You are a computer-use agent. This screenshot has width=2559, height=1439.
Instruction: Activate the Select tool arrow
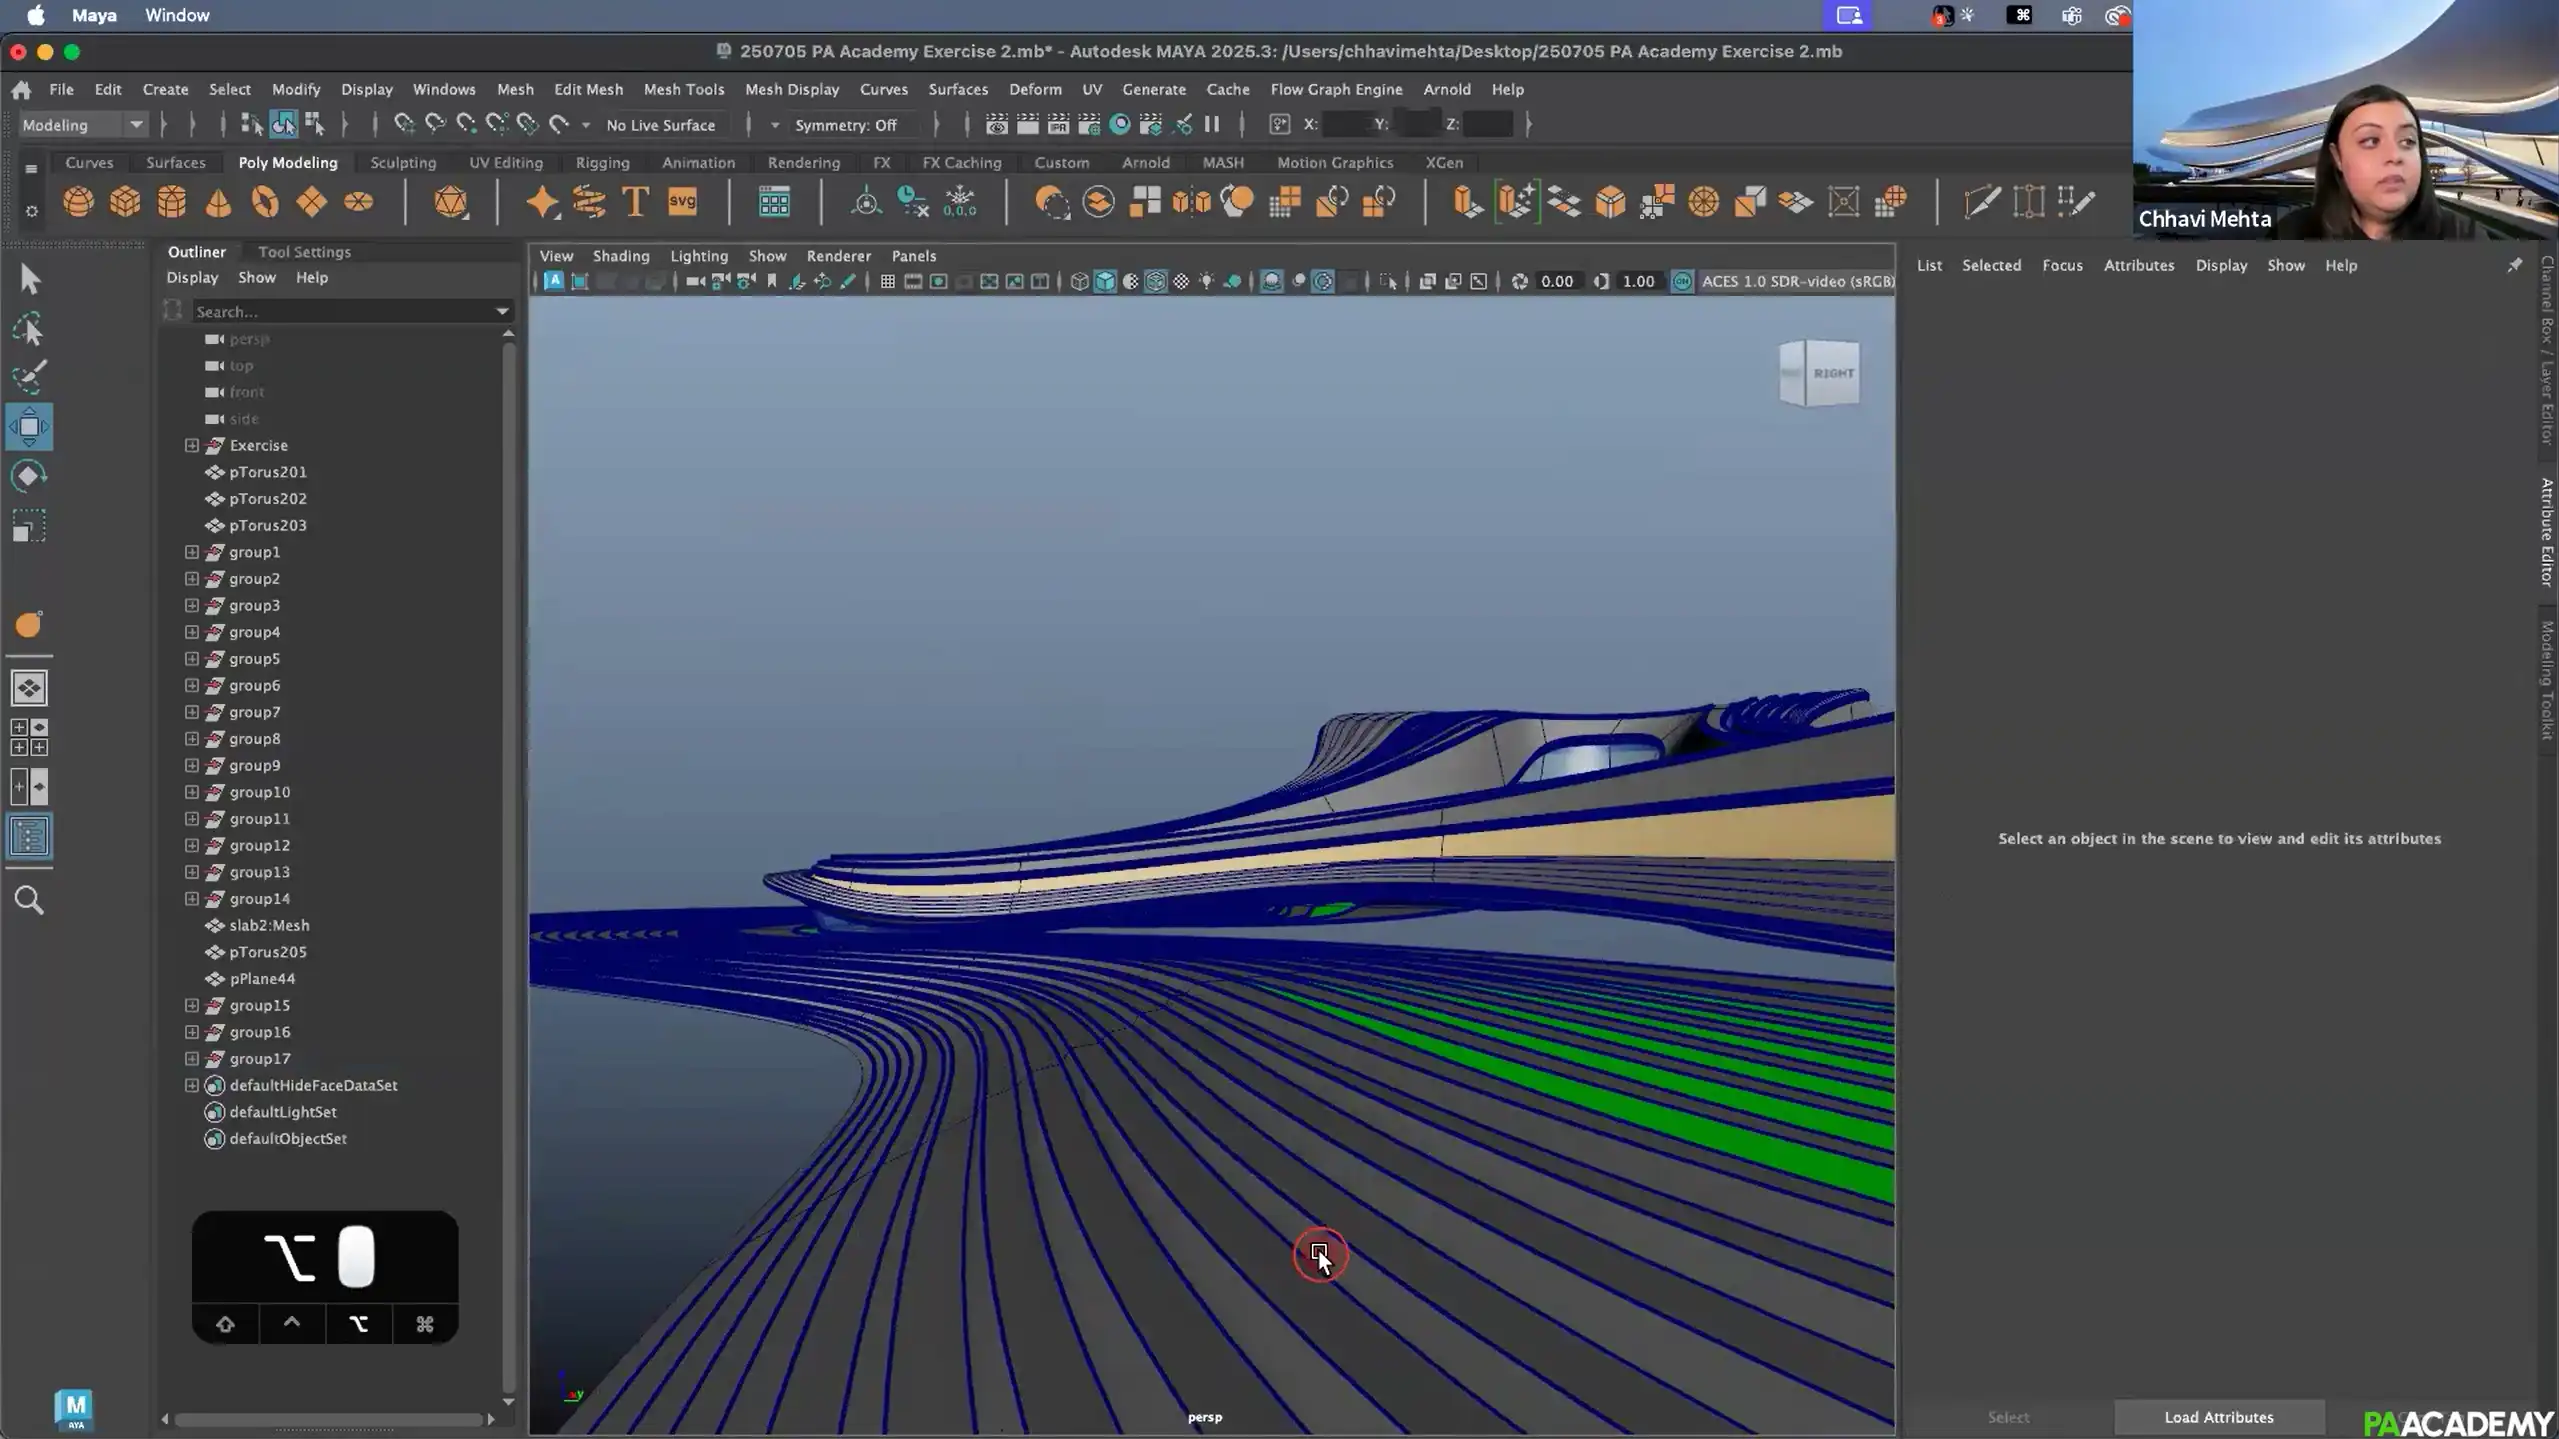pyautogui.click(x=29, y=279)
